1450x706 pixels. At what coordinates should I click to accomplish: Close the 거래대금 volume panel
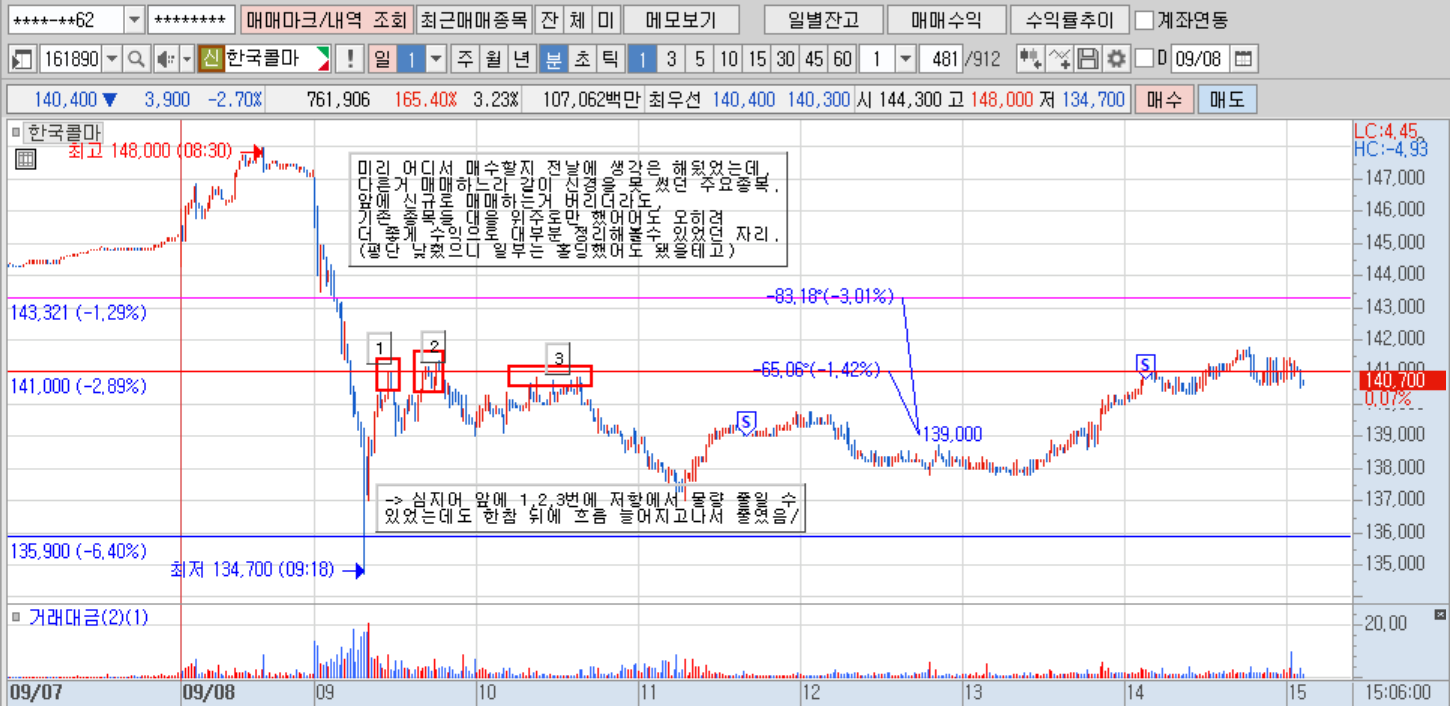coord(1441,614)
